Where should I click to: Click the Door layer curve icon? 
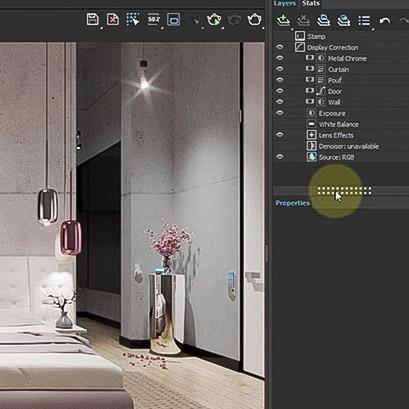(x=321, y=91)
